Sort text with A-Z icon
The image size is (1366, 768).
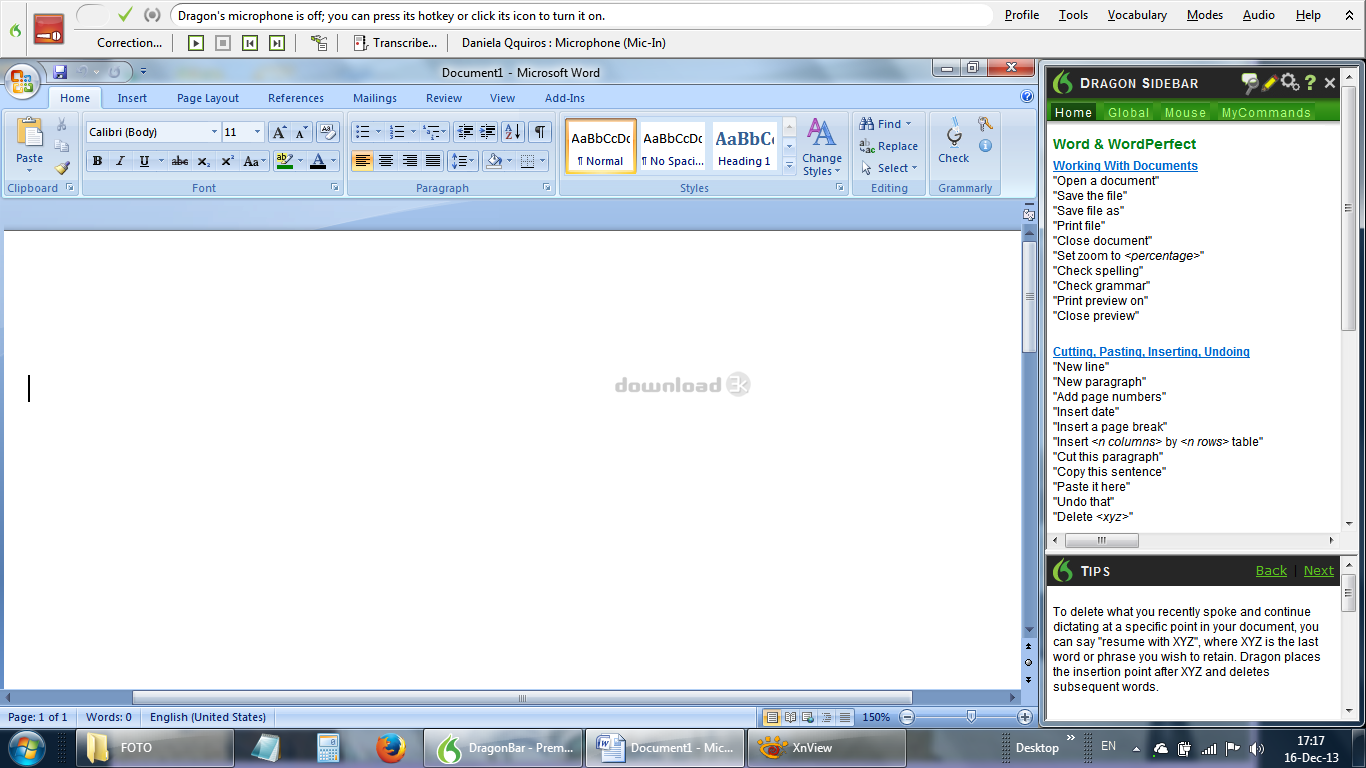pos(512,132)
